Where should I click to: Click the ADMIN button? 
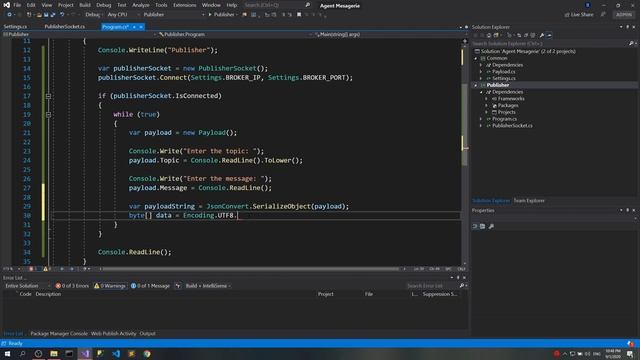[x=624, y=15]
